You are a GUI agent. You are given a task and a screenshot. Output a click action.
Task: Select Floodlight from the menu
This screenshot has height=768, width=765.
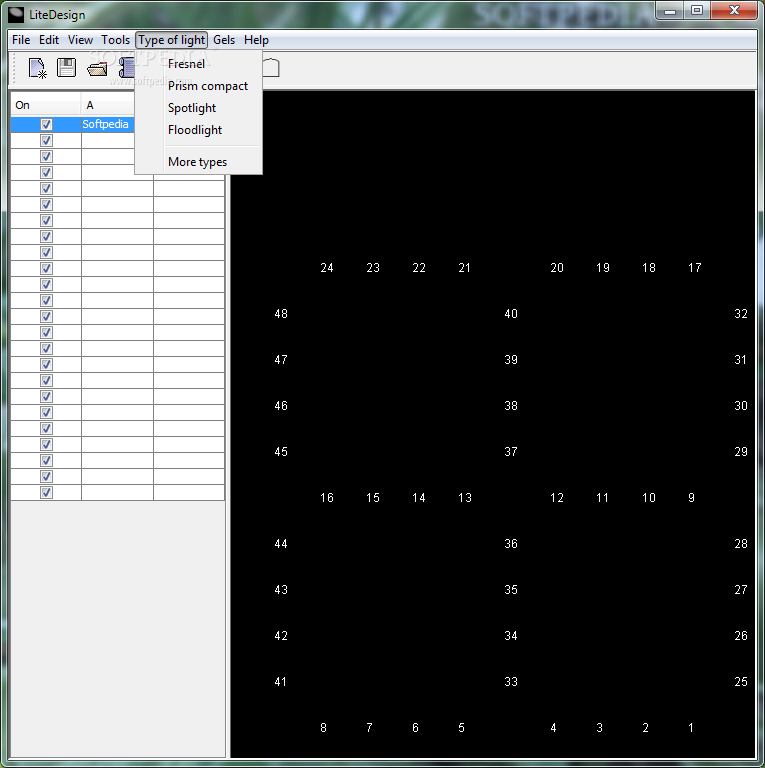(x=194, y=130)
